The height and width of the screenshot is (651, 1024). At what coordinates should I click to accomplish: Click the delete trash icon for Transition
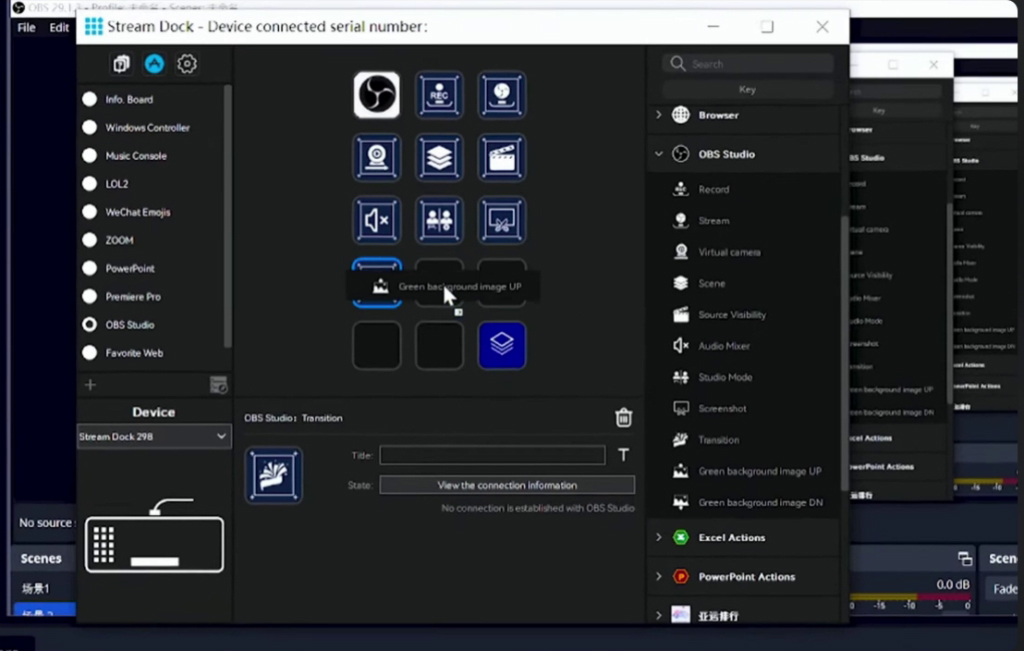click(624, 417)
